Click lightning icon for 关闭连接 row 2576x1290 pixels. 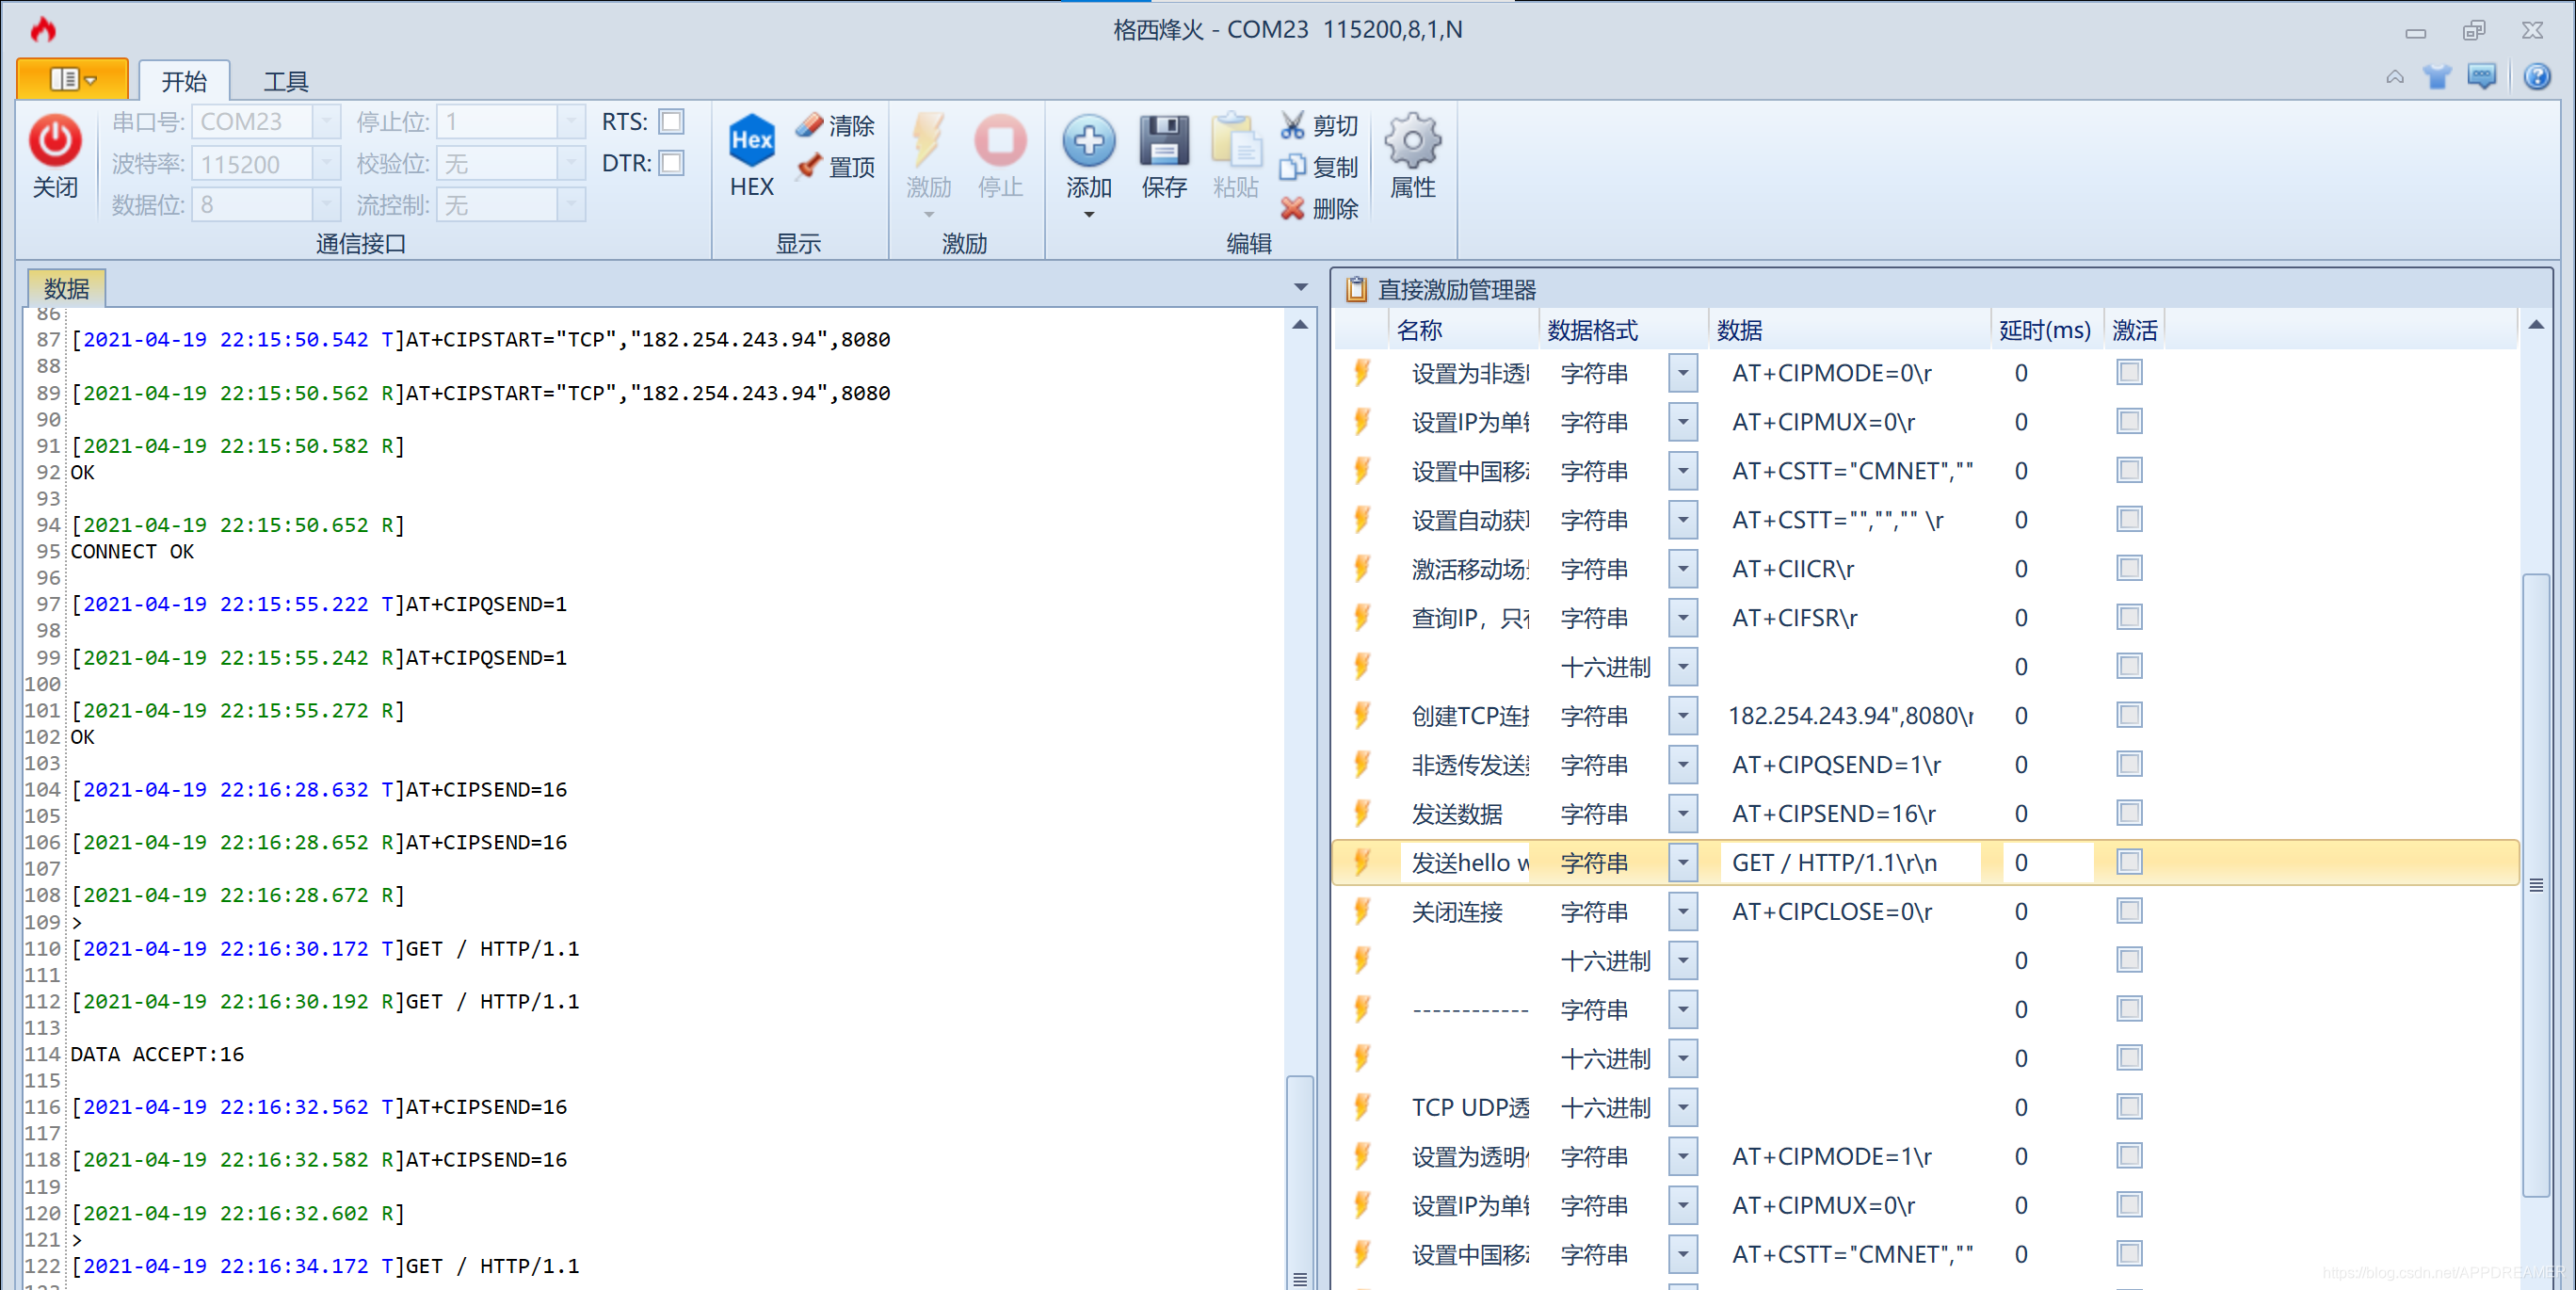point(1361,911)
